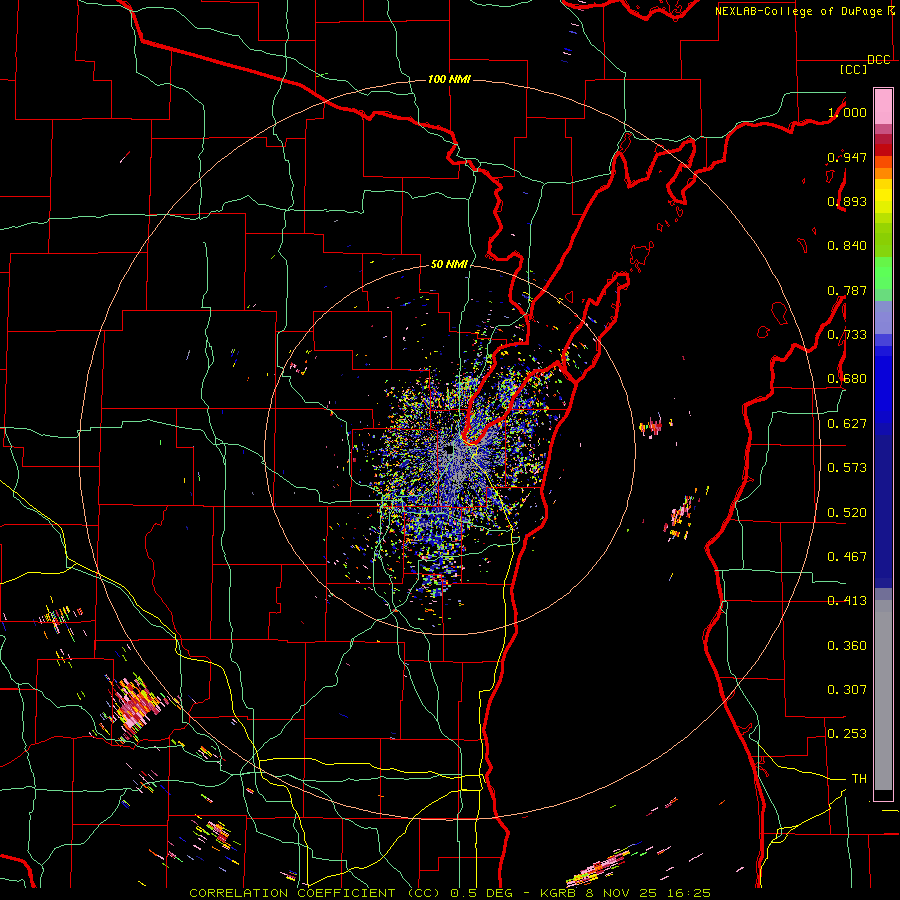Click the 100 NMI range ring label
This screenshot has height=900, width=900.
click(x=449, y=79)
